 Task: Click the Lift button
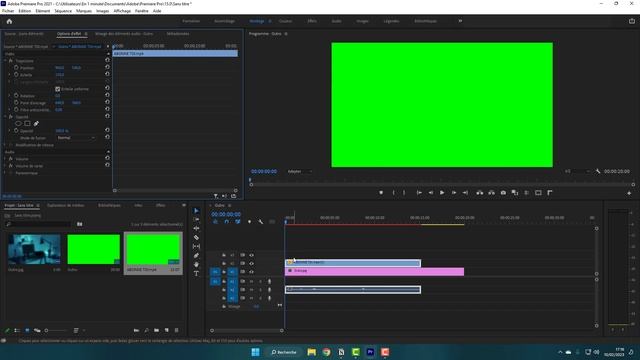[480, 193]
